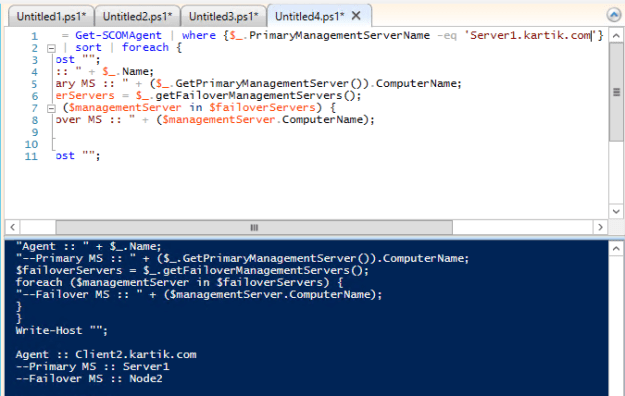This screenshot has width=625, height=396.
Task: Collapse the script pane with the round arrow
Action: point(614,15)
